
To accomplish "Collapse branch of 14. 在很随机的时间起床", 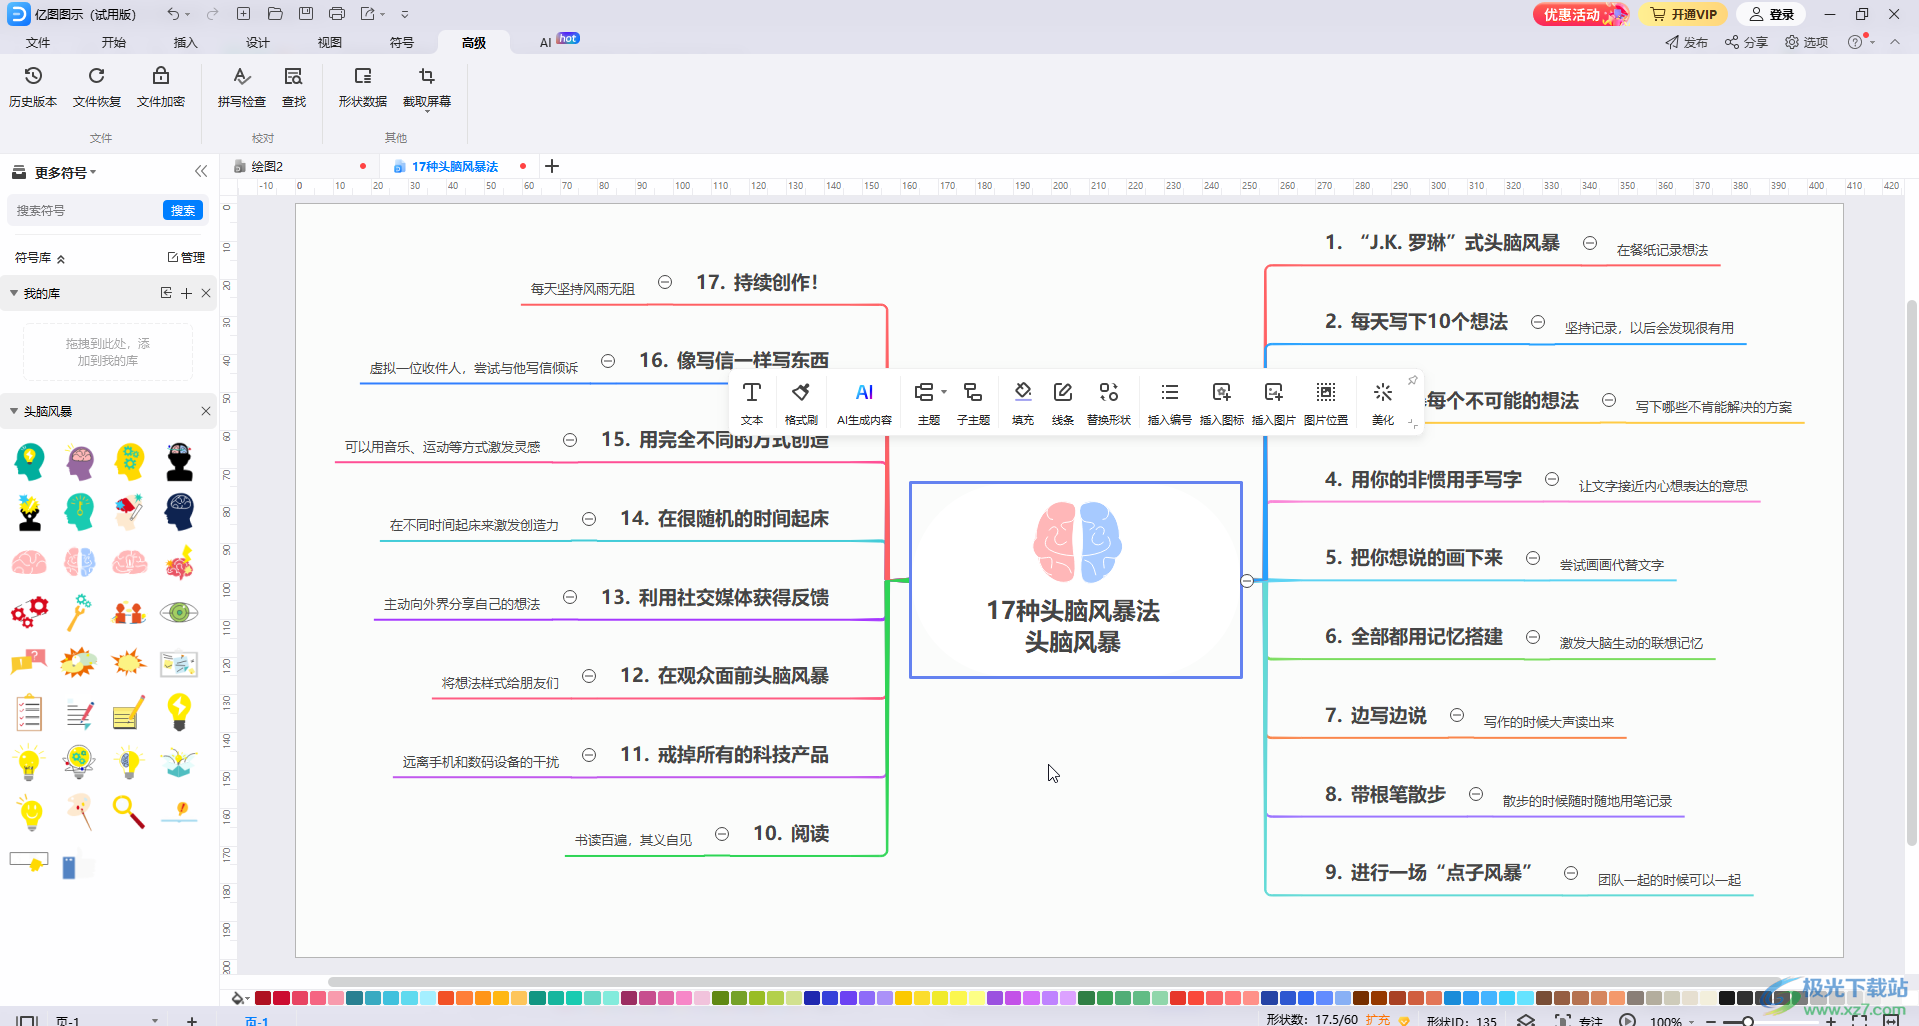I will [x=589, y=519].
